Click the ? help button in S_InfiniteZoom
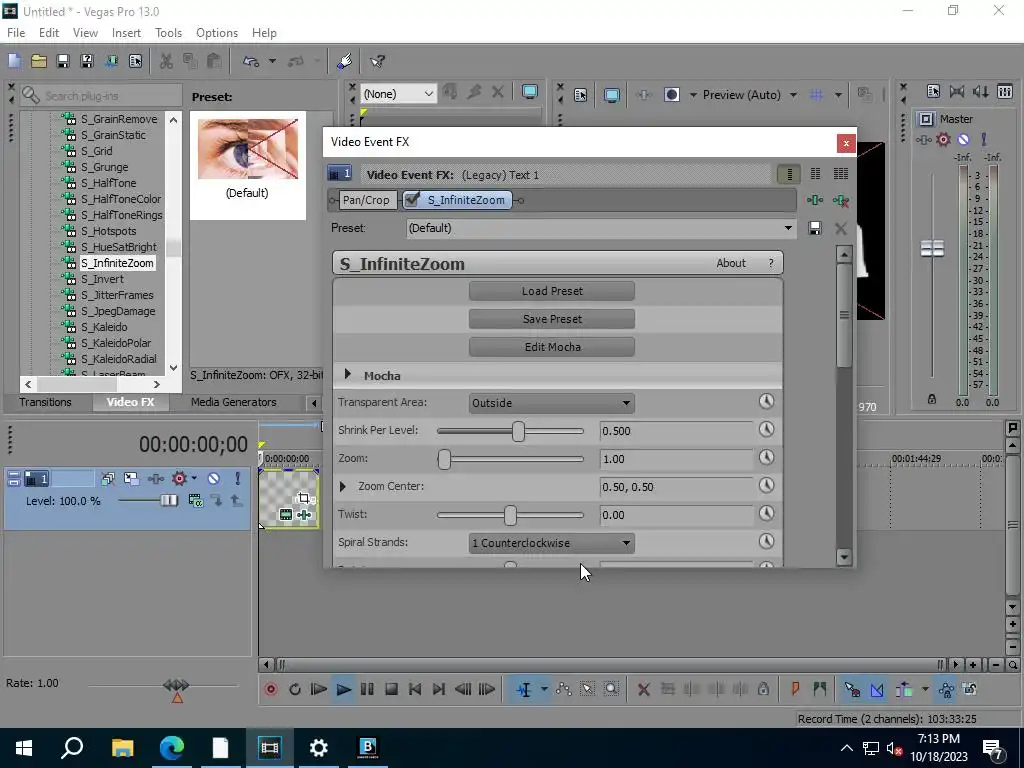This screenshot has width=1024, height=768. [771, 263]
